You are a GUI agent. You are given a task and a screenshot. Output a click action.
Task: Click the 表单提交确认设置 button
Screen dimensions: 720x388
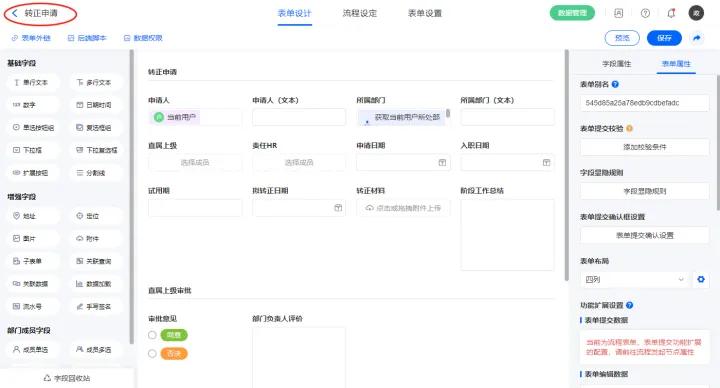[x=645, y=235]
